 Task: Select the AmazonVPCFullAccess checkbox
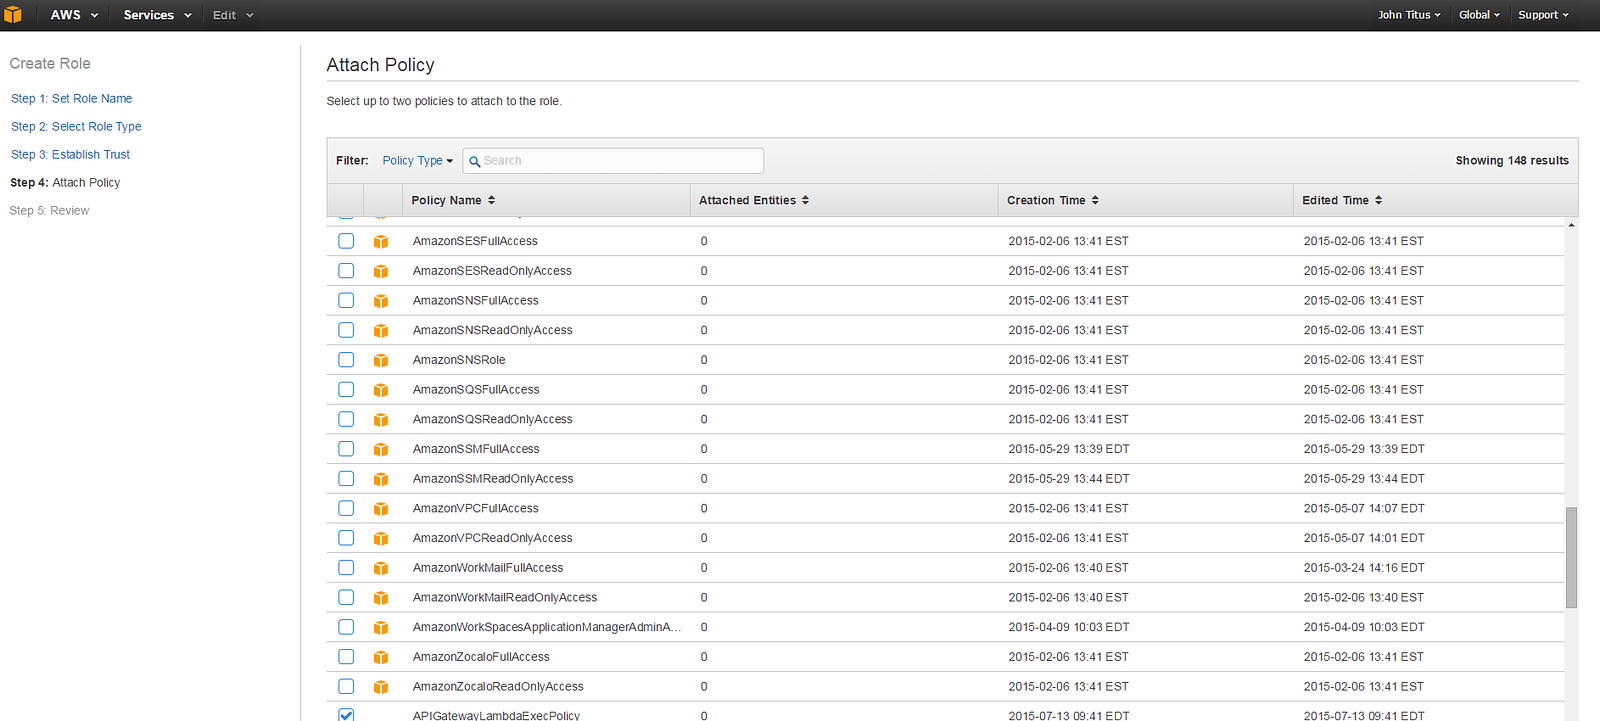click(346, 508)
